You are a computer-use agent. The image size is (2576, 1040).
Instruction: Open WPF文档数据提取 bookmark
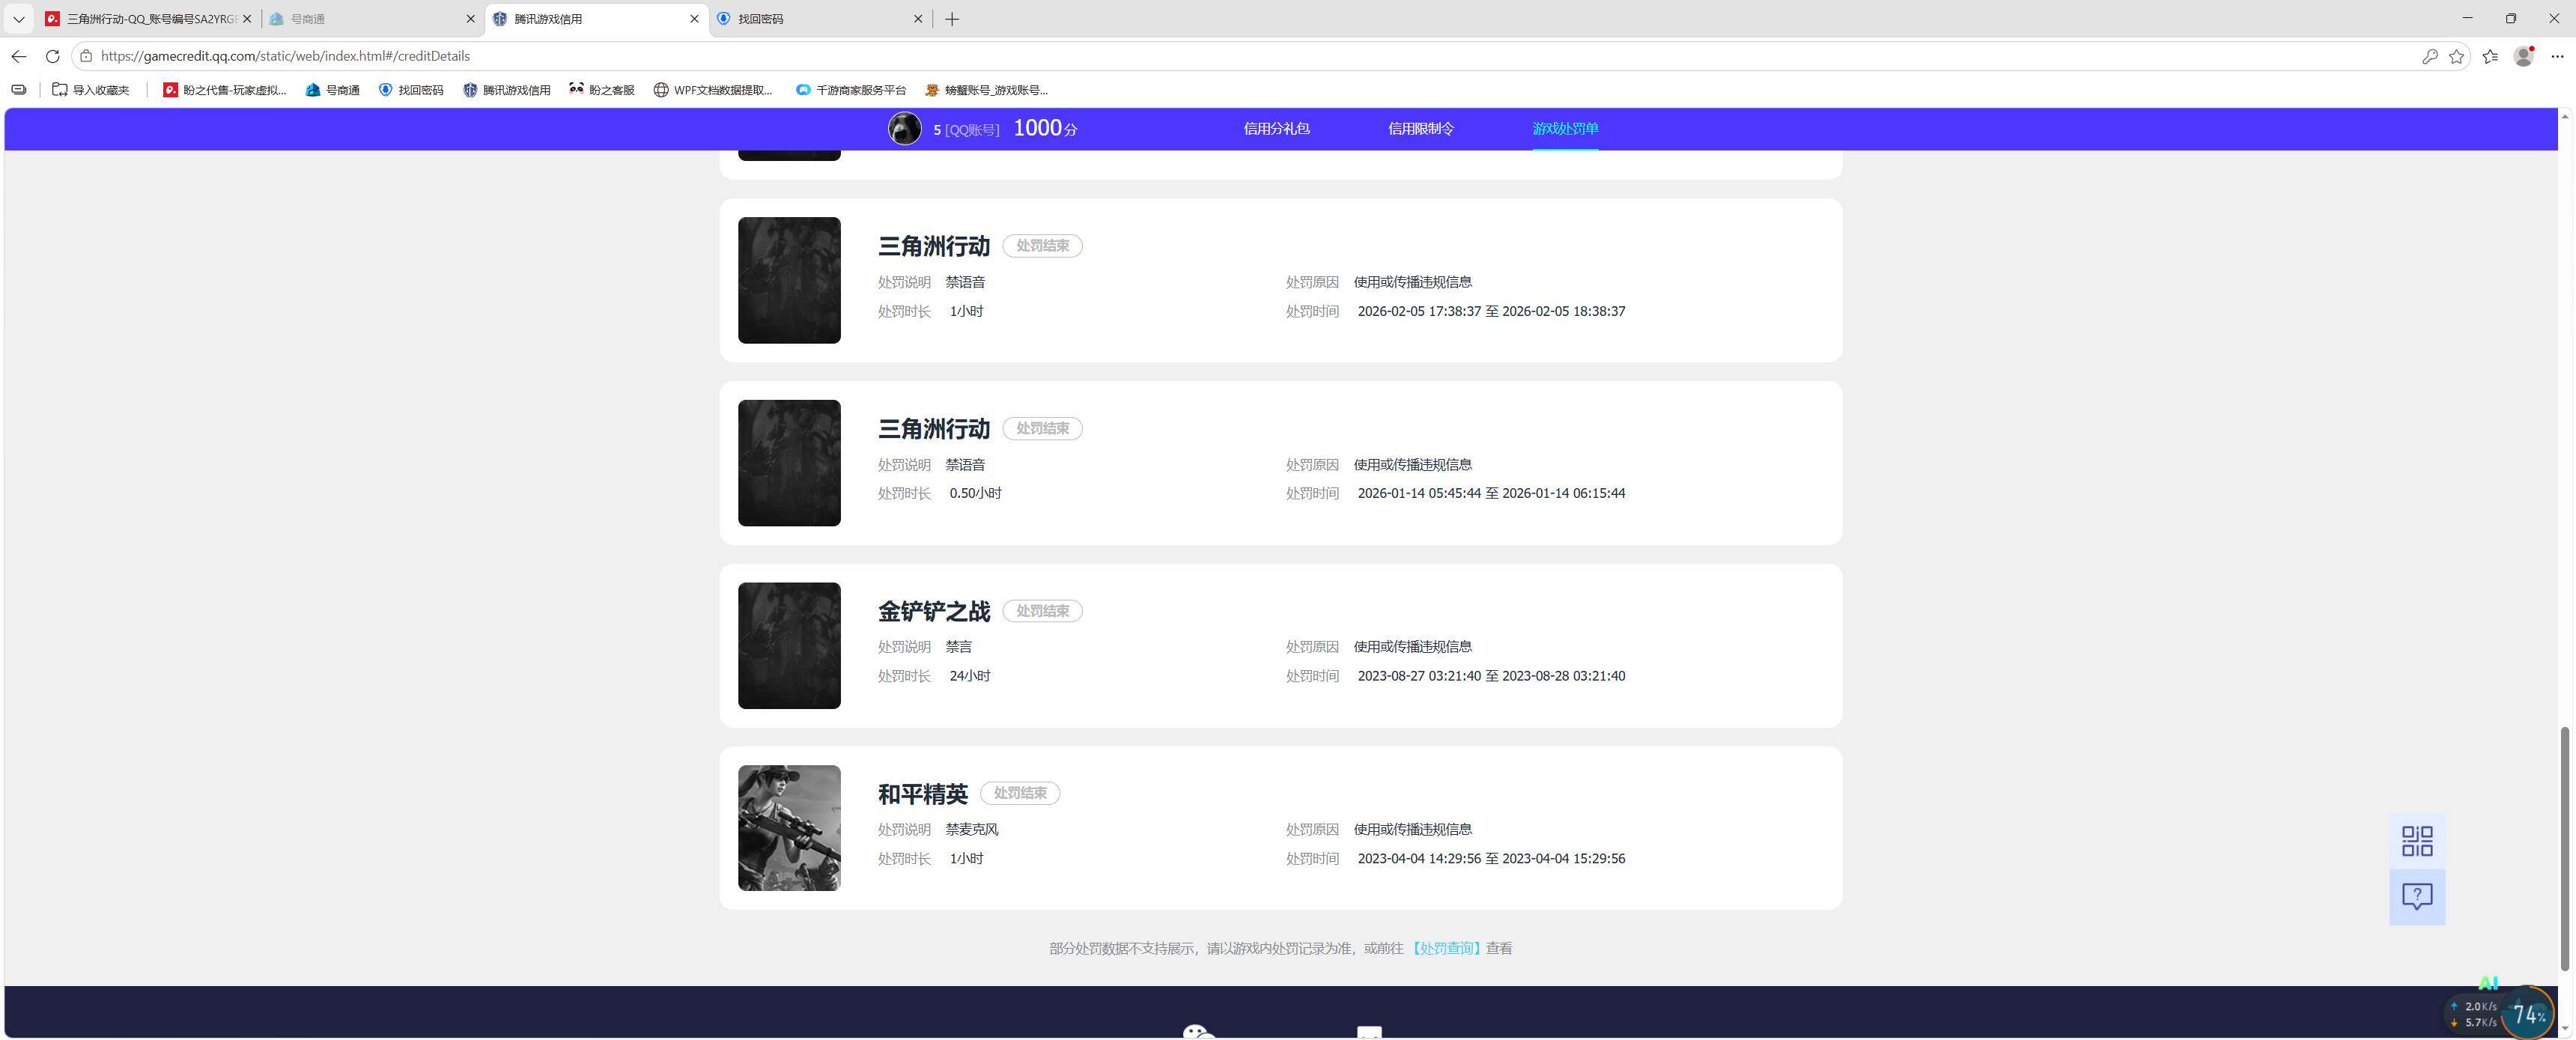pyautogui.click(x=713, y=90)
